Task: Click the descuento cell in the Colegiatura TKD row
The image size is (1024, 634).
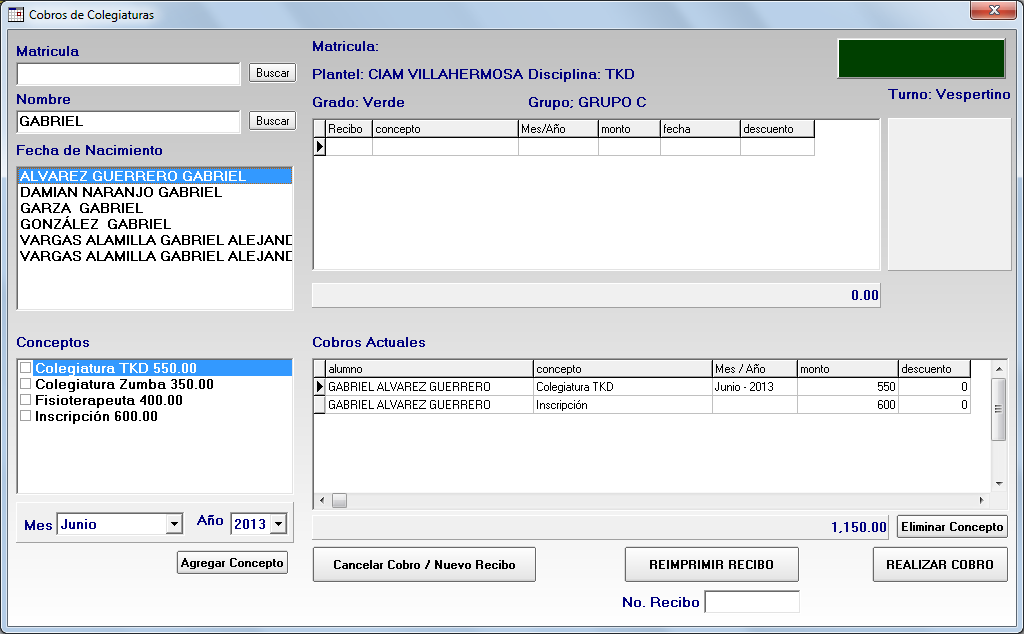Action: (x=935, y=387)
